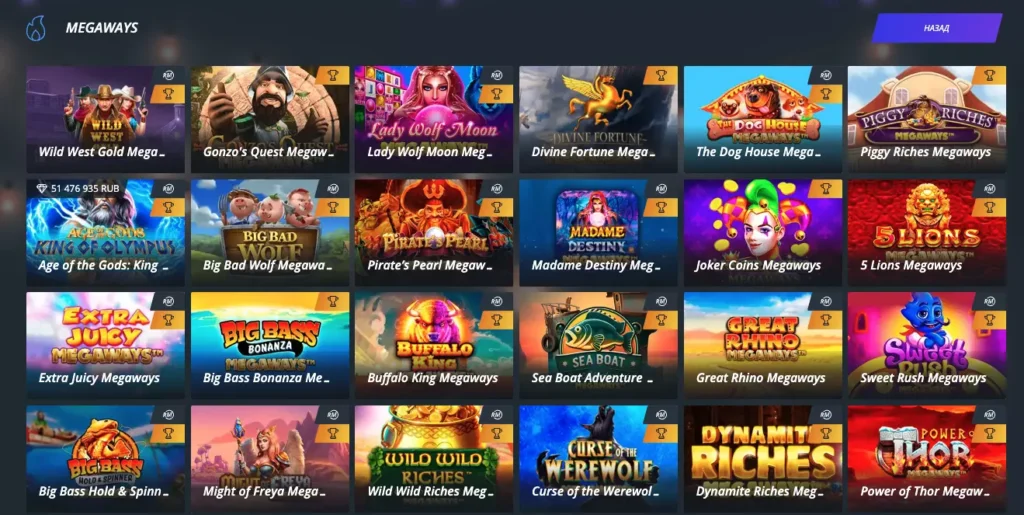
Task: Open Curse of the Werewolf game
Action: [598, 459]
